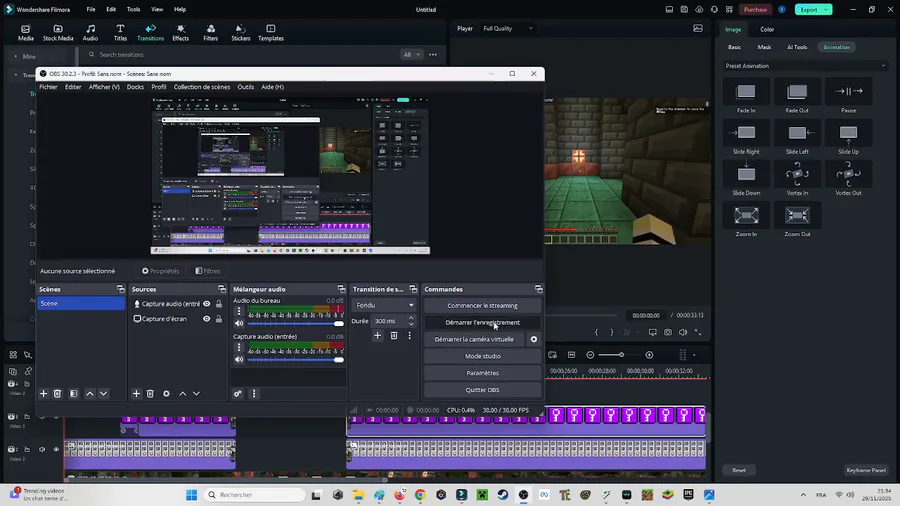Toggle visibility of Capture audio (entrée) source
The height and width of the screenshot is (506, 900).
click(x=207, y=304)
